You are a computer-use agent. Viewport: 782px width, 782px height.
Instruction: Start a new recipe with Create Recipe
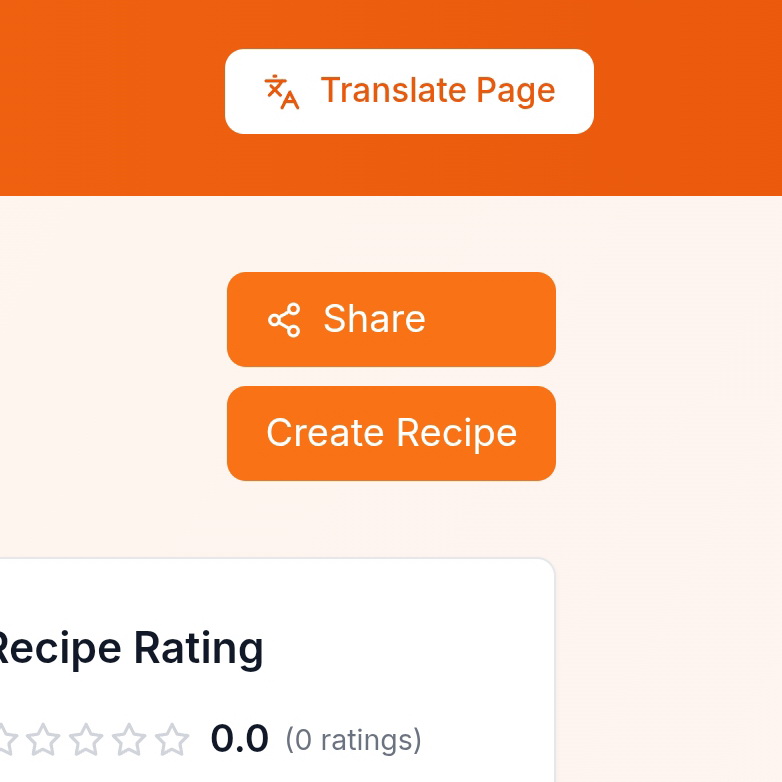pos(391,433)
